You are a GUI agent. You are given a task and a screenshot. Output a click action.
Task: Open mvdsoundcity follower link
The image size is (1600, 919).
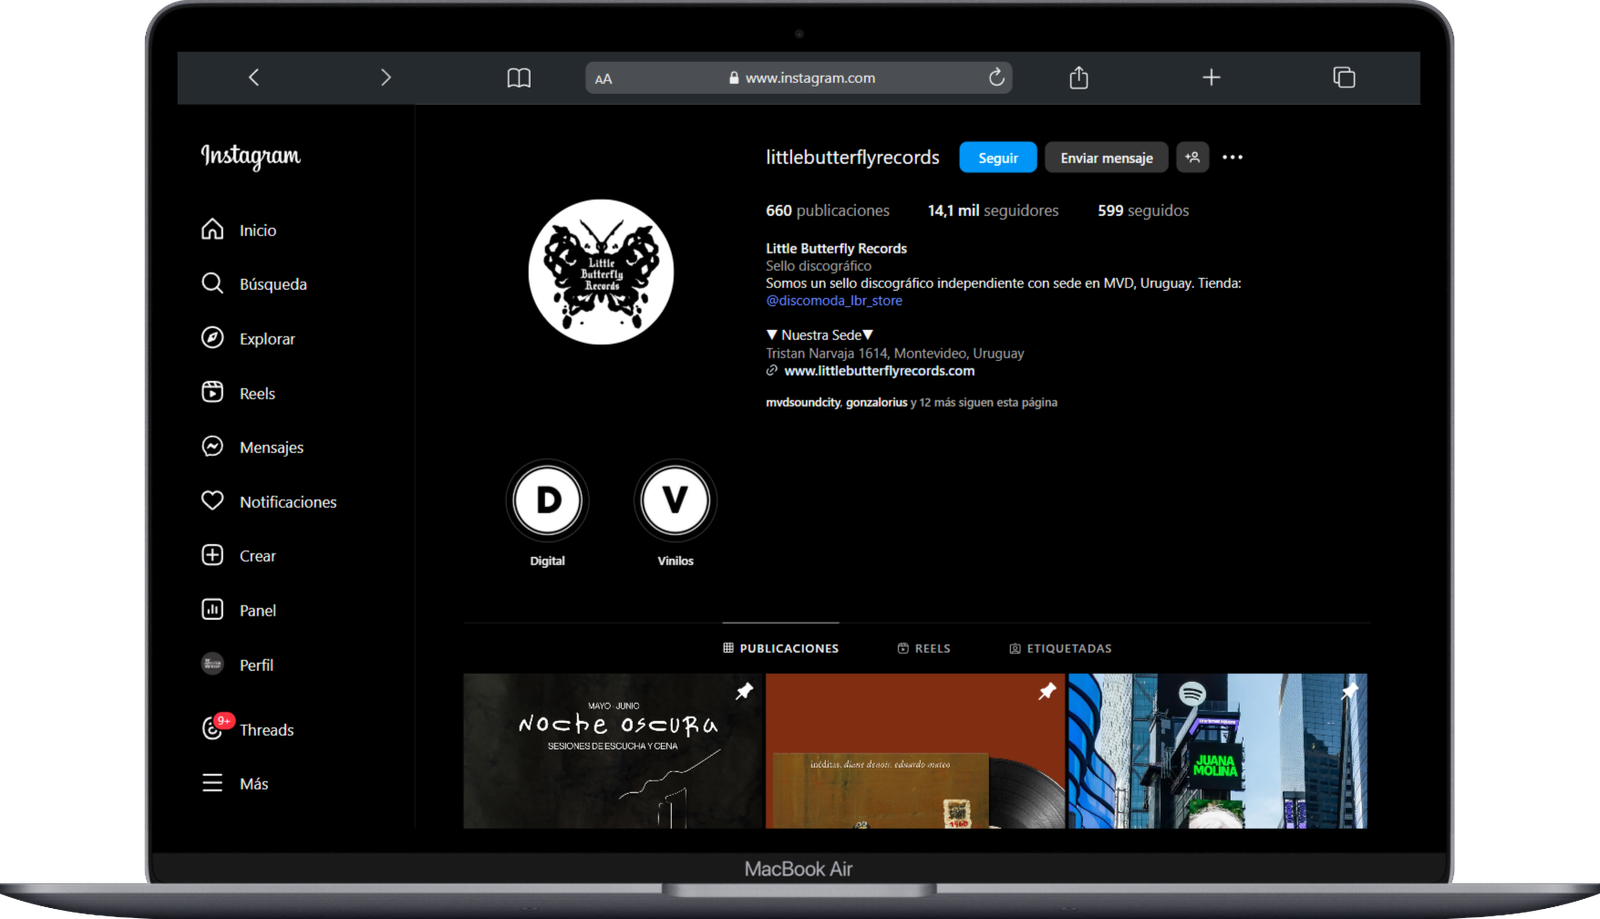pos(803,402)
